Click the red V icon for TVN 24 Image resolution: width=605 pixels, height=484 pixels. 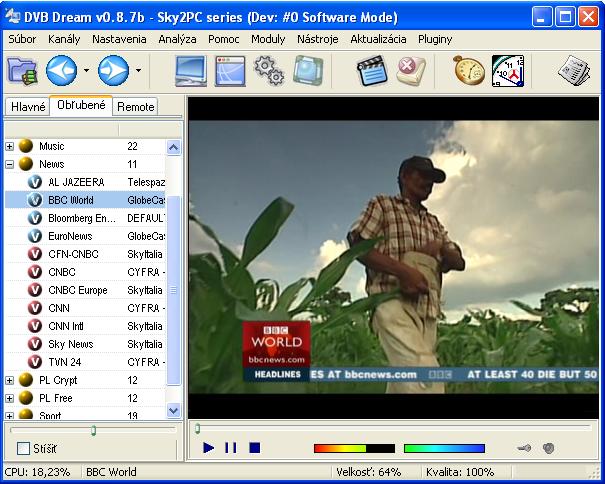tap(35, 362)
